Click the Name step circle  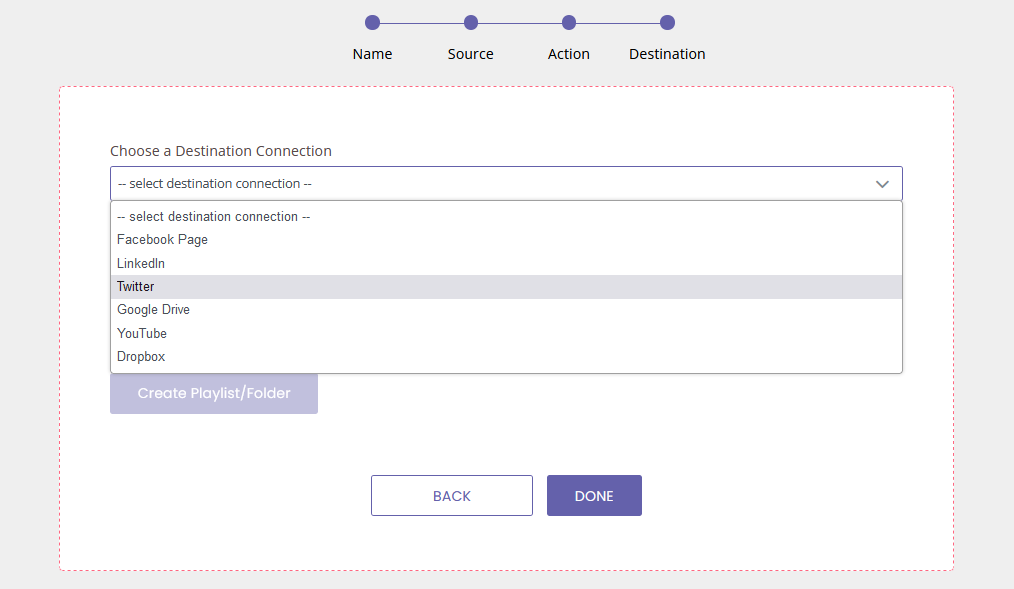pos(372,23)
